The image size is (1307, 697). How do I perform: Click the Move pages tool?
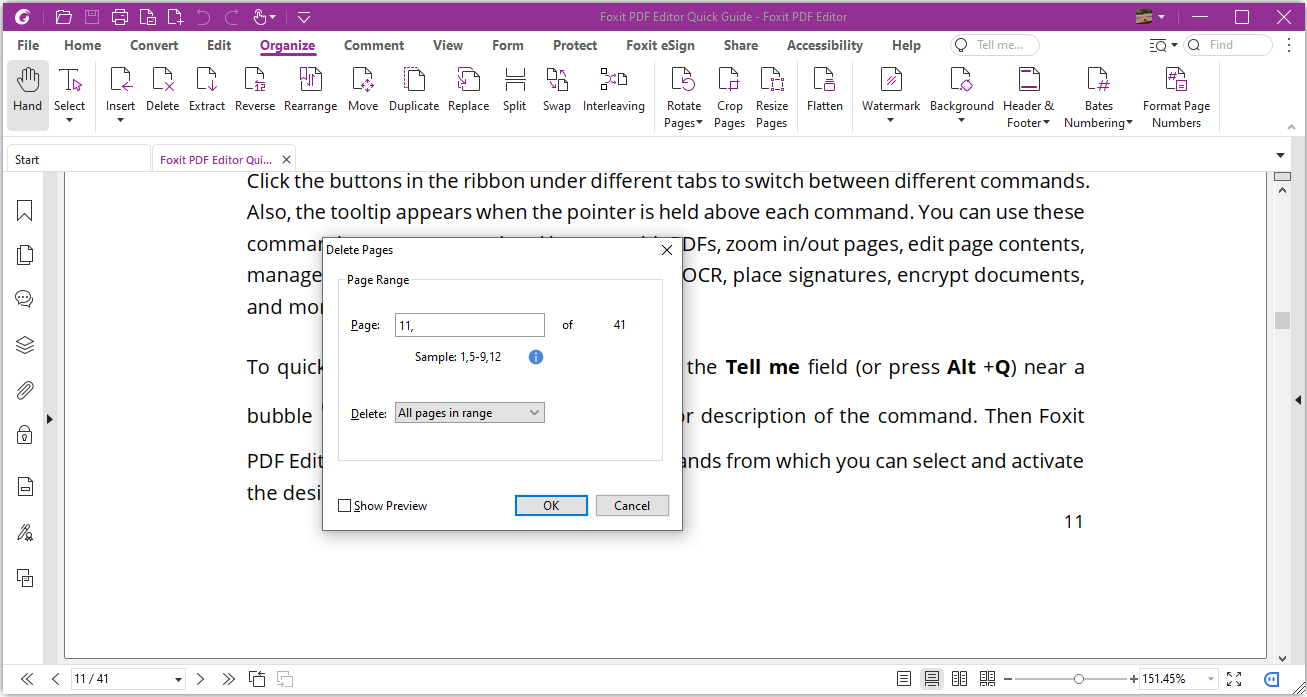click(x=363, y=90)
